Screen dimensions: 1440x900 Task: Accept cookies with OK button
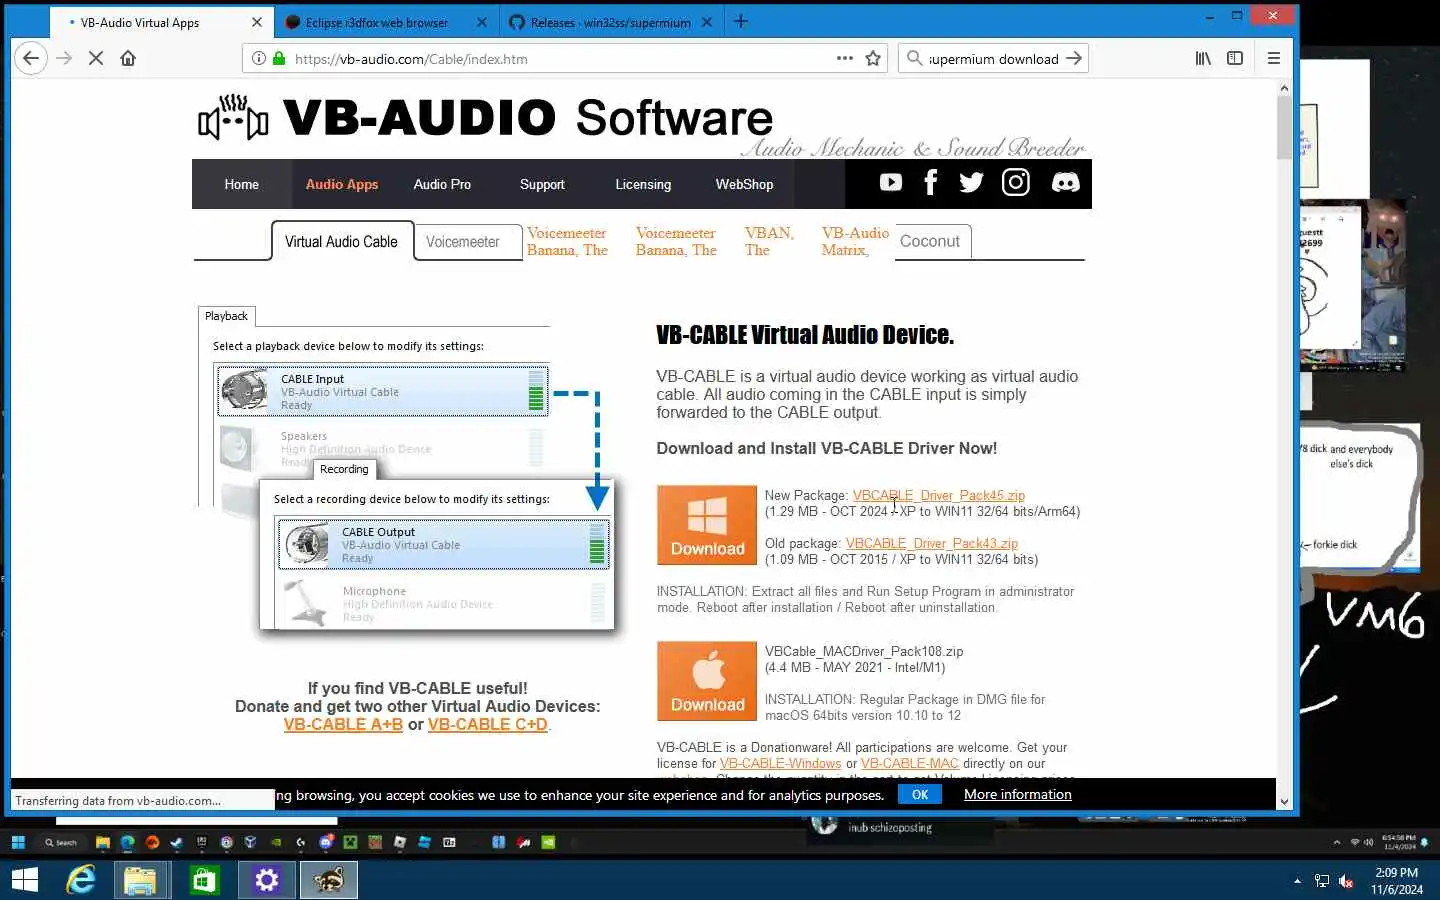coord(920,794)
